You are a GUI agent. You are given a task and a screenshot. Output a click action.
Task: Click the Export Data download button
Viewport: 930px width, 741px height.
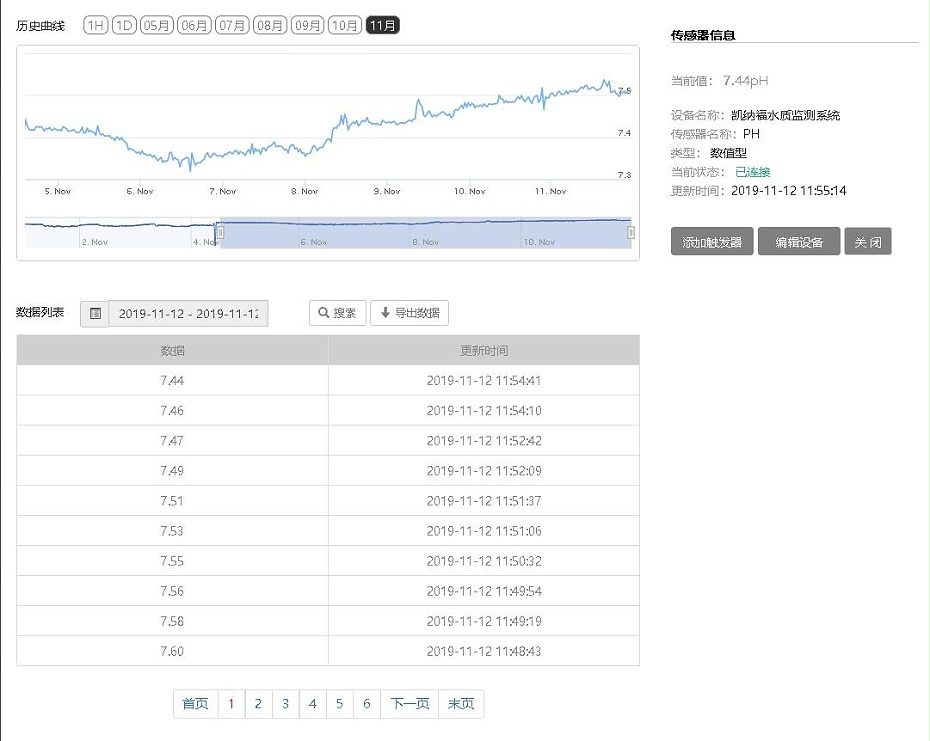click(x=409, y=313)
